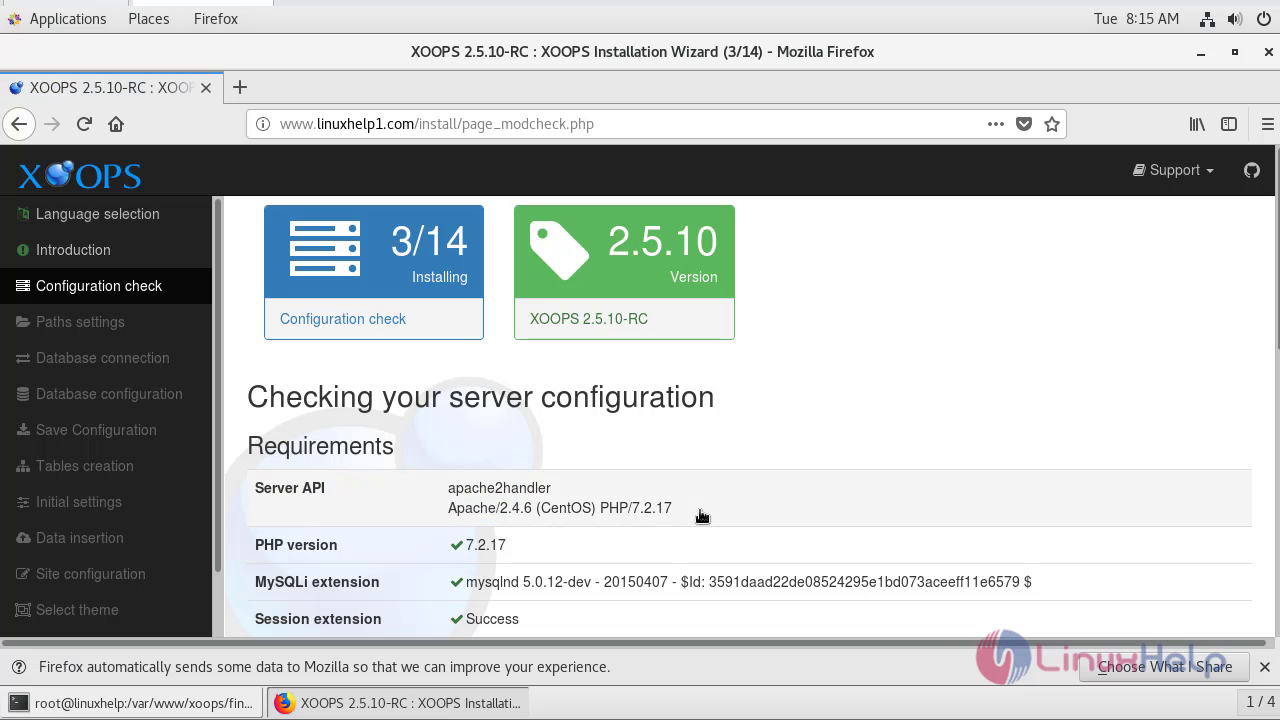Open a new browser tab
1280x720 pixels.
pos(239,87)
